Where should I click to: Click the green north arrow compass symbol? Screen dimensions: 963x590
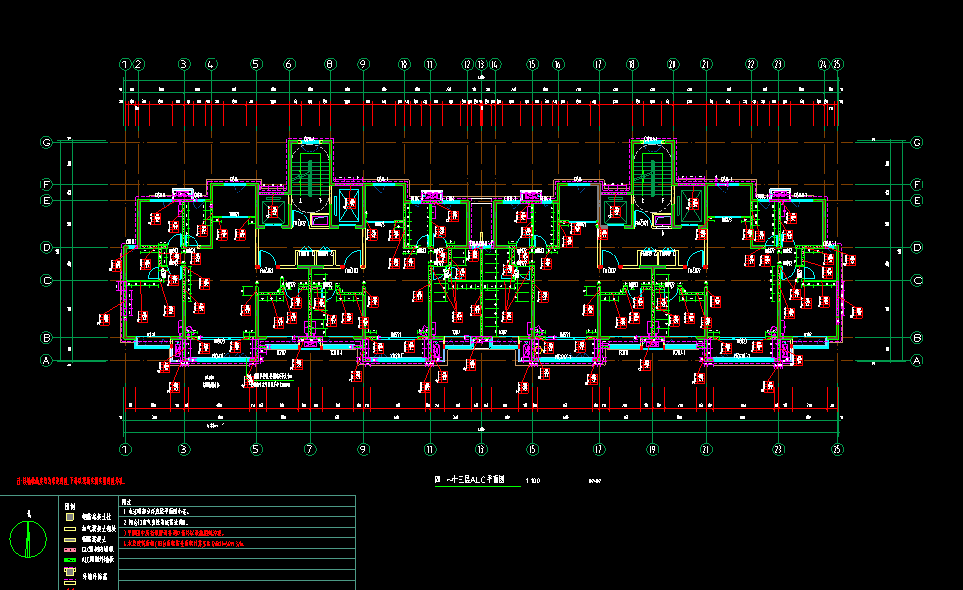tap(28, 540)
